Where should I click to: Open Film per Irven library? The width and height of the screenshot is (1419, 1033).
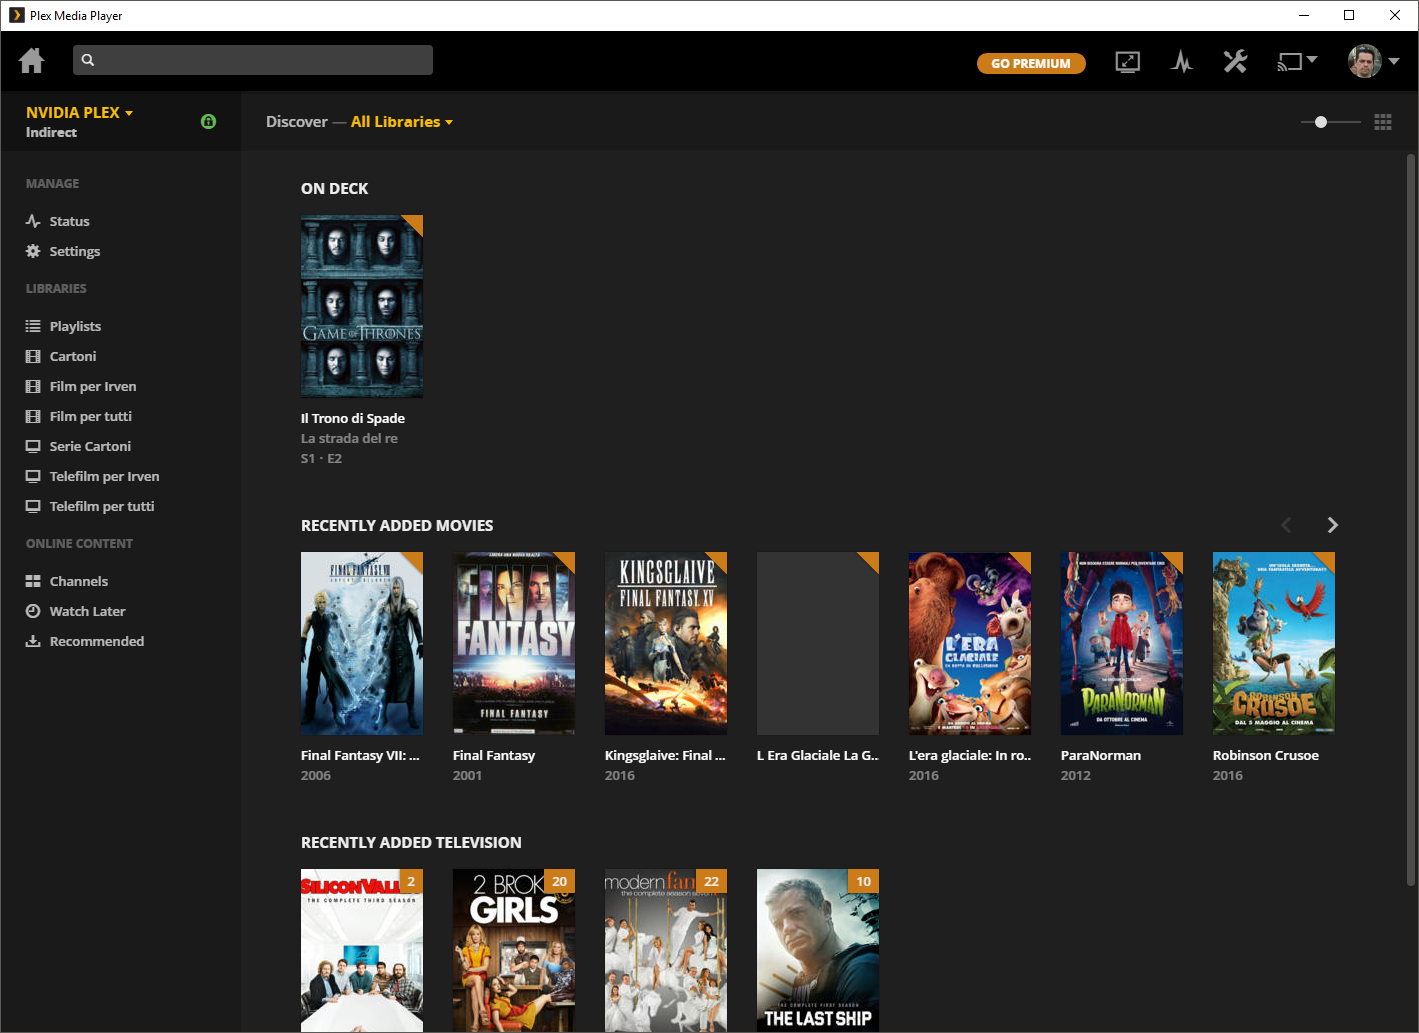tap(81, 386)
